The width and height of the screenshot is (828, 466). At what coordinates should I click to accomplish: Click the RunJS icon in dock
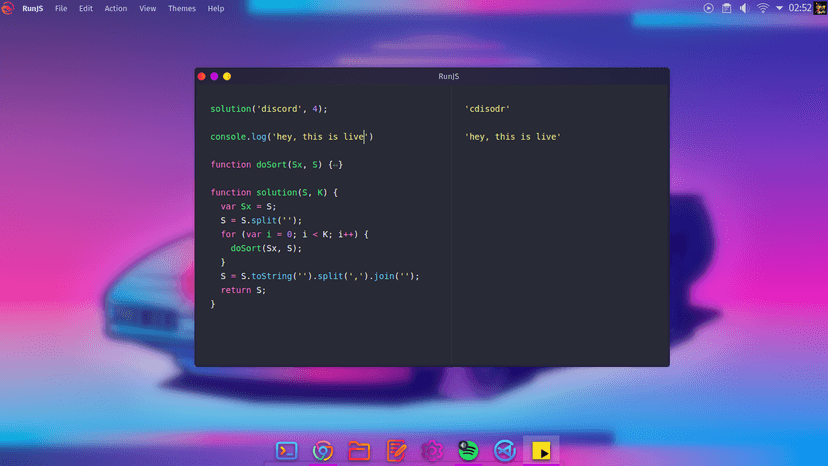[x=541, y=451]
